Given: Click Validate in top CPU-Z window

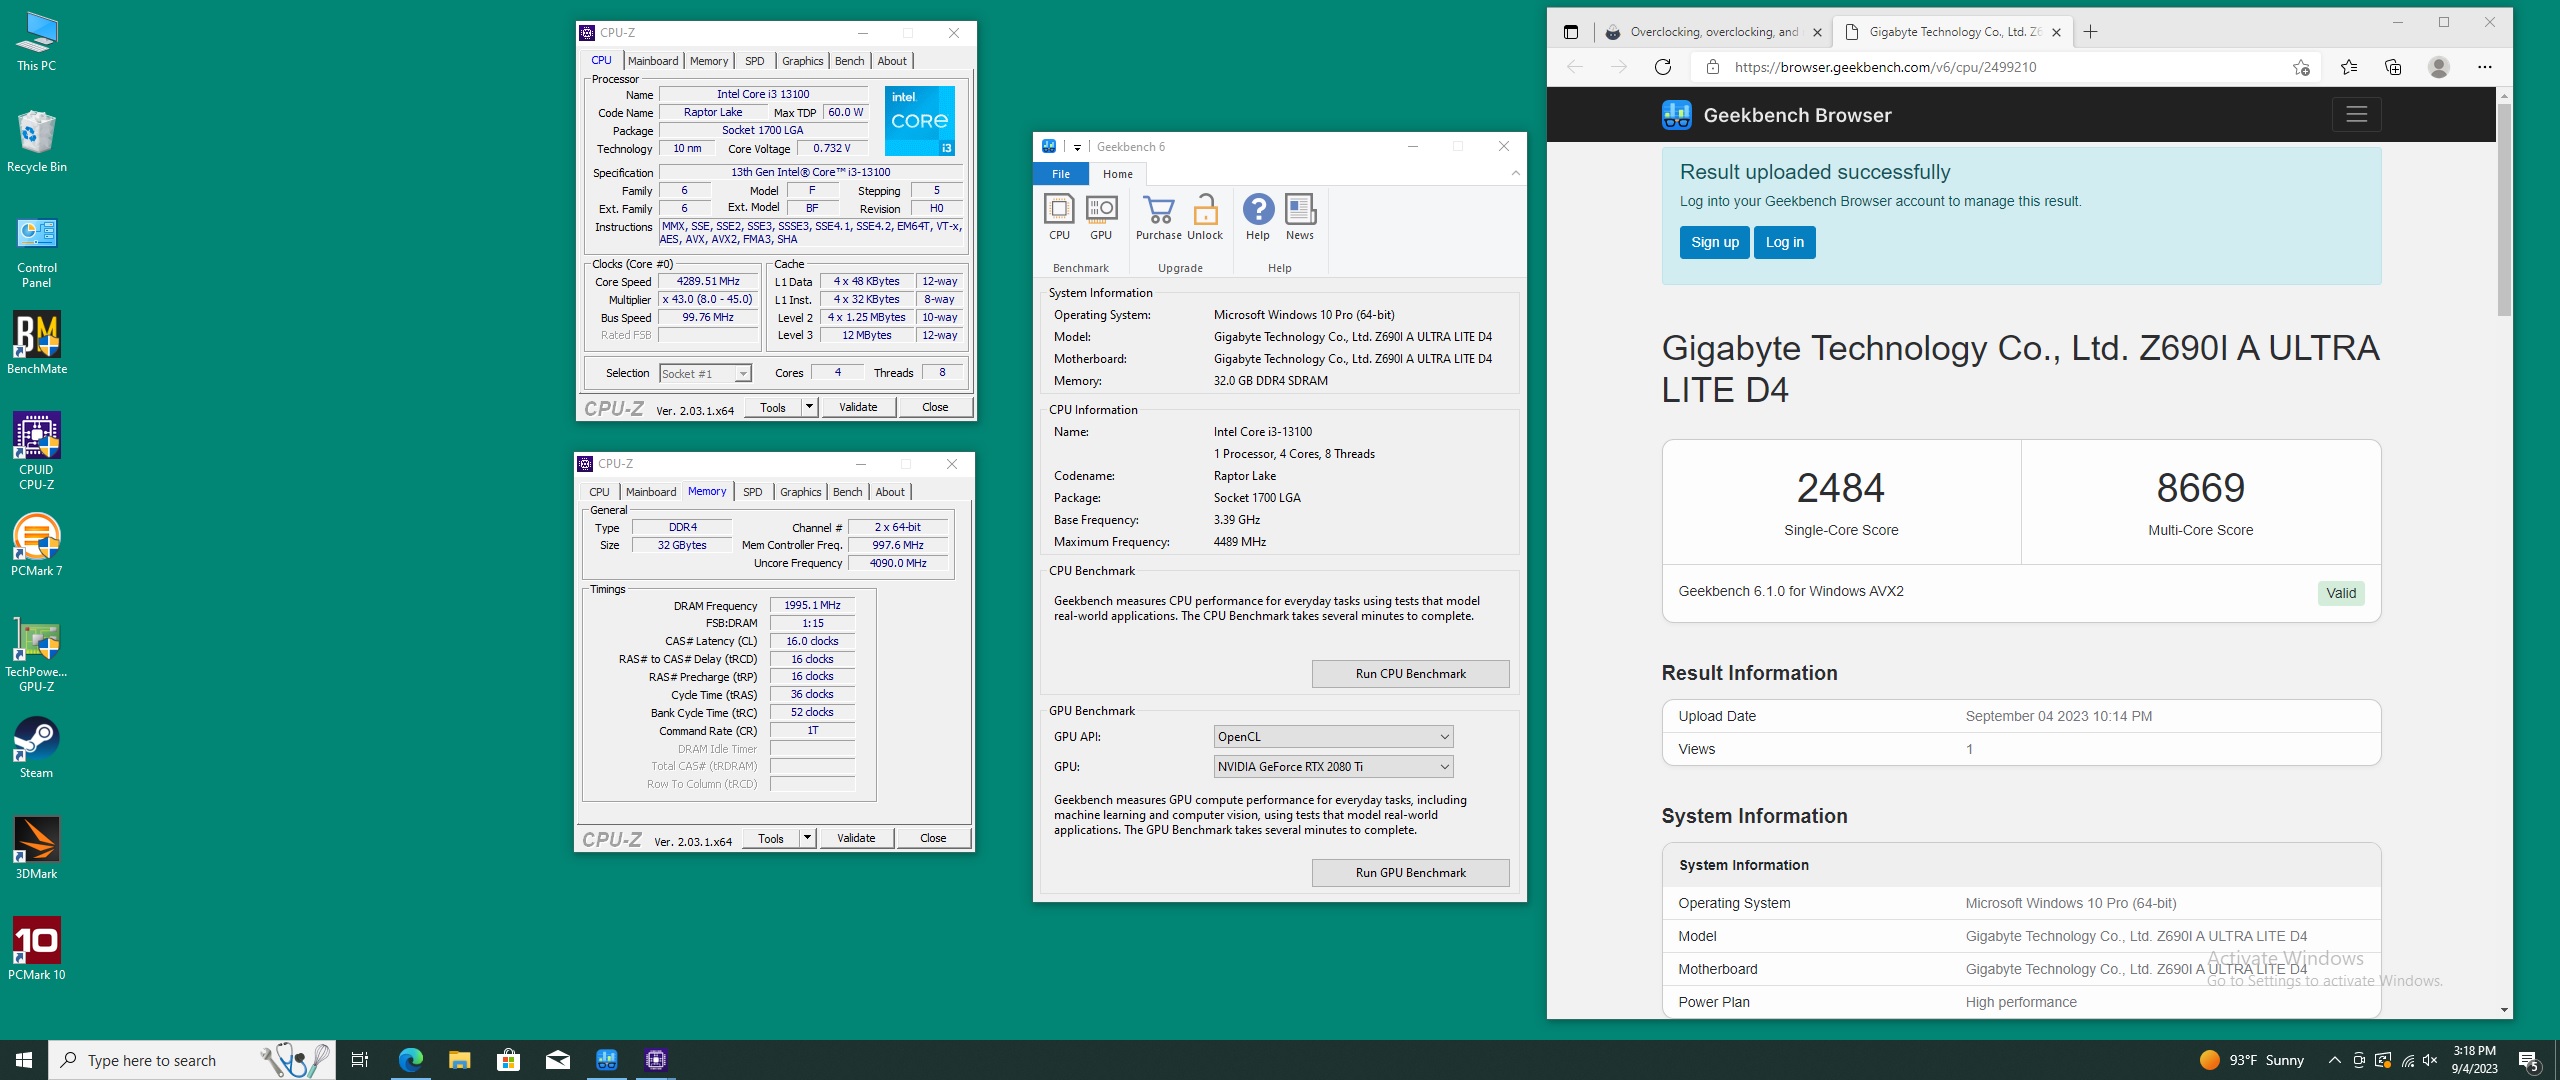Looking at the screenshot, I should point(858,407).
